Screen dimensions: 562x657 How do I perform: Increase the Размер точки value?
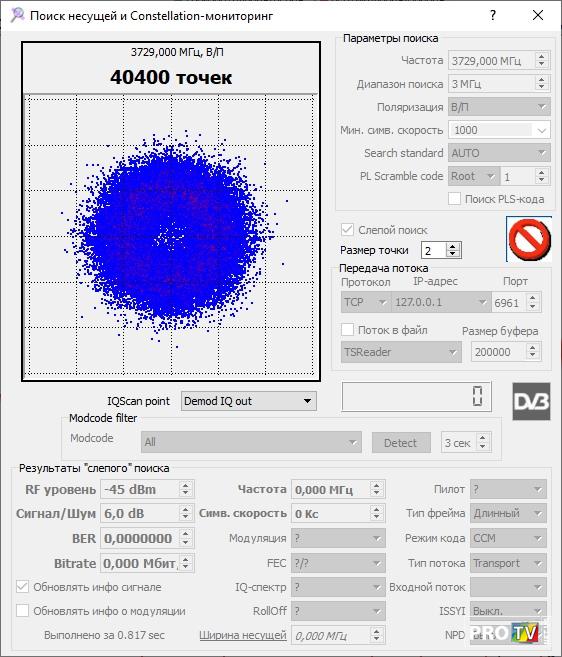[x=452, y=247]
